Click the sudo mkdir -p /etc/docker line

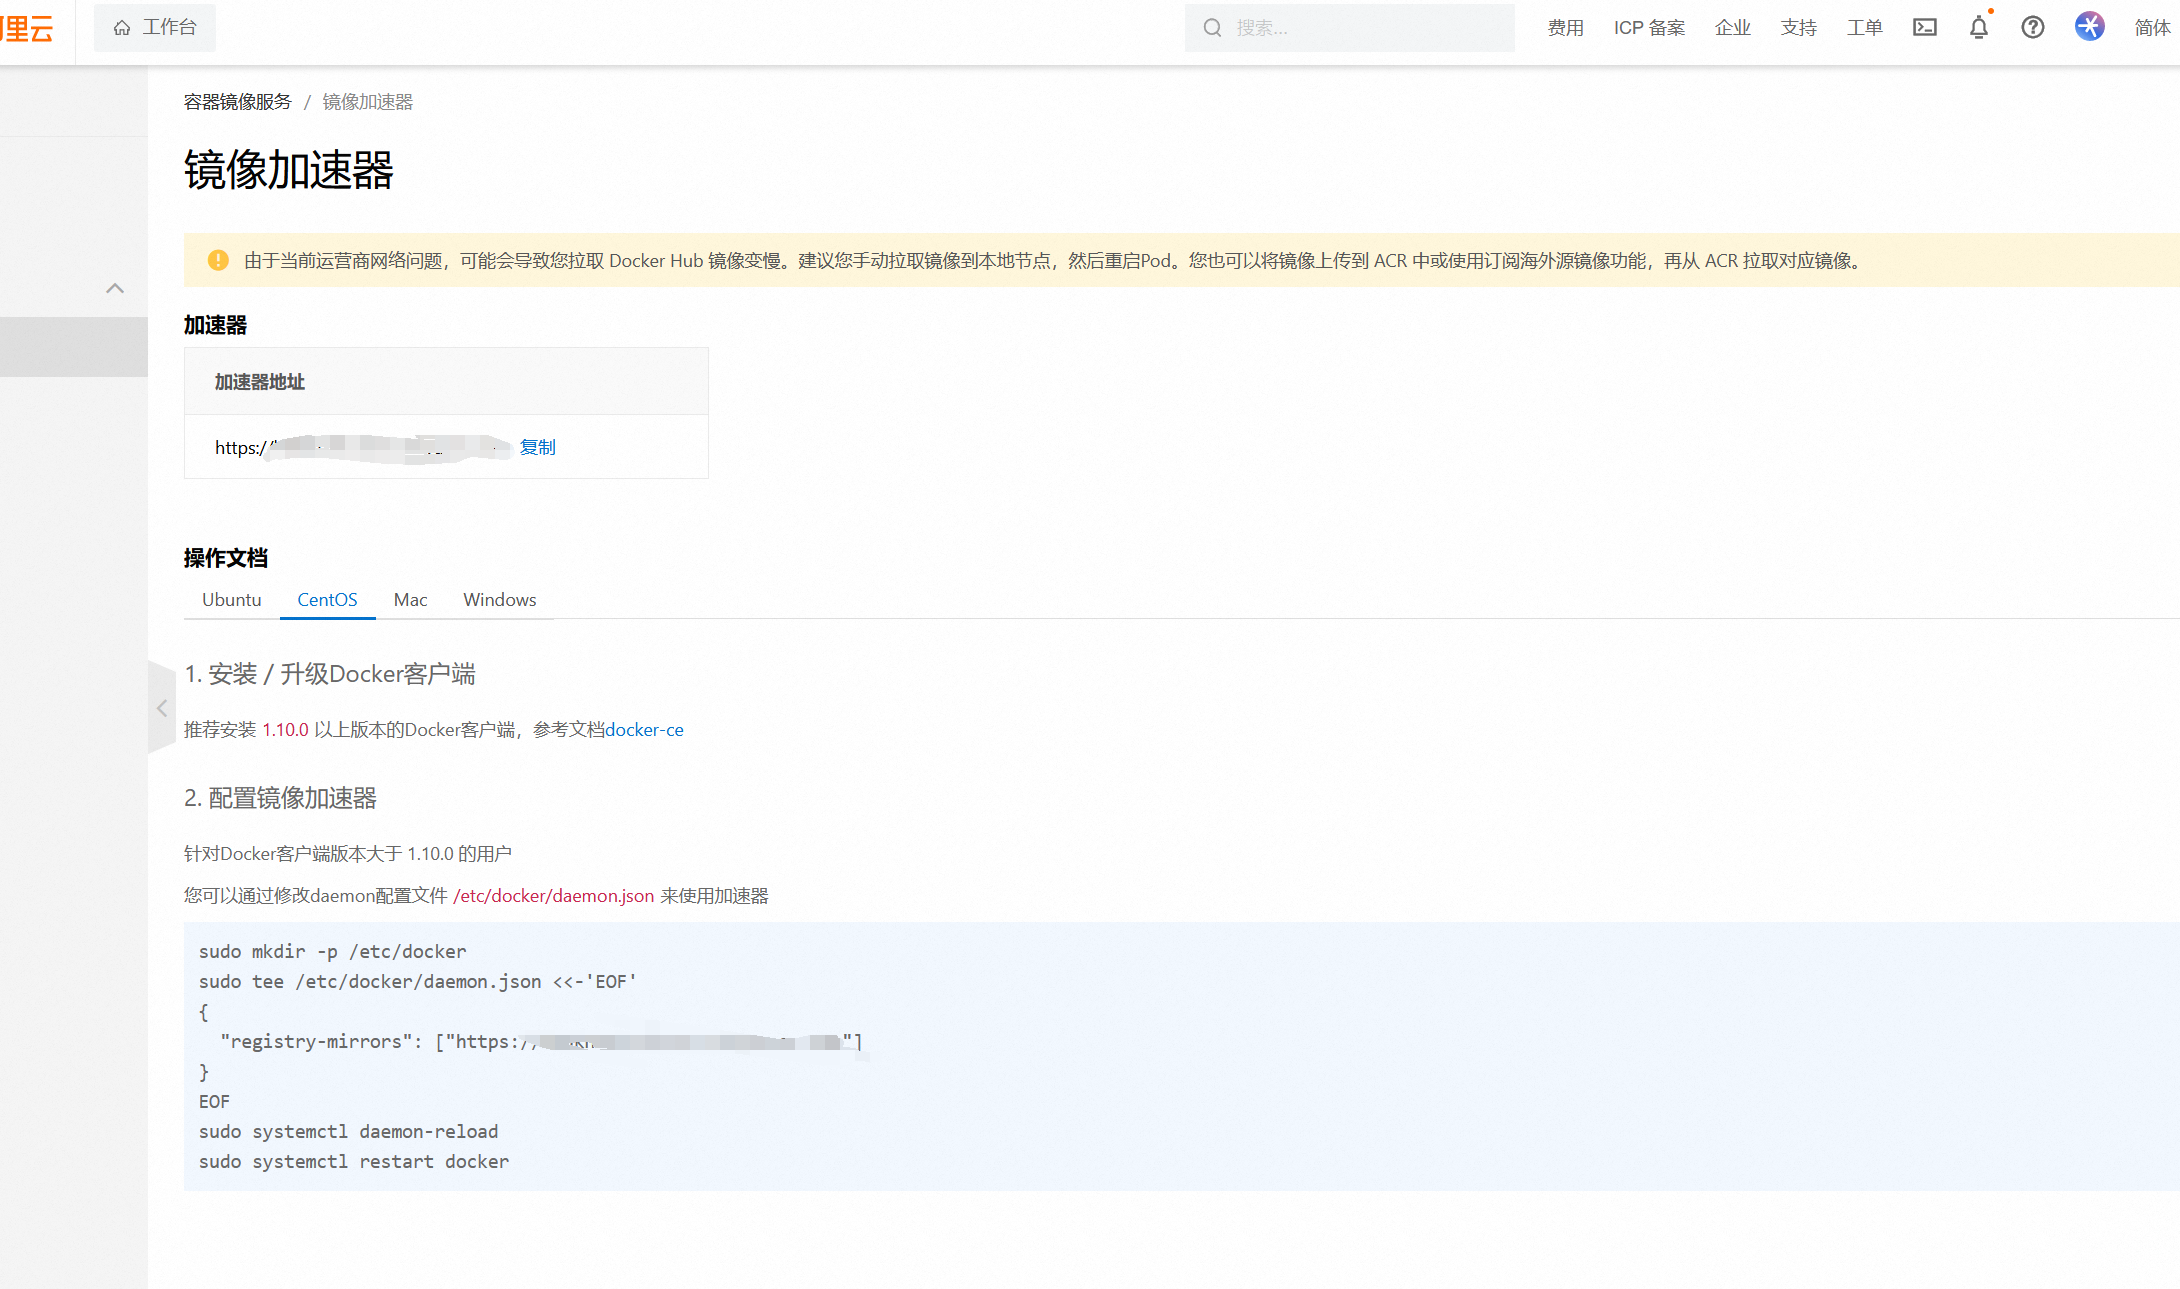[x=333, y=951]
